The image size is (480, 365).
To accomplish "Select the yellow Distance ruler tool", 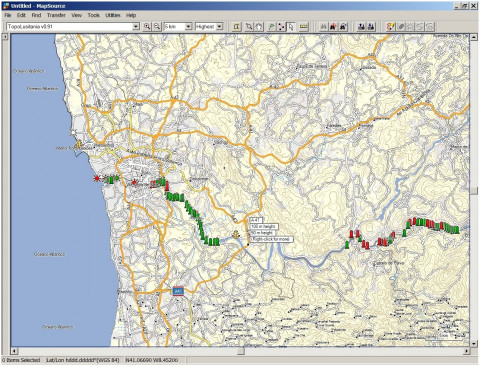I will 303,27.
